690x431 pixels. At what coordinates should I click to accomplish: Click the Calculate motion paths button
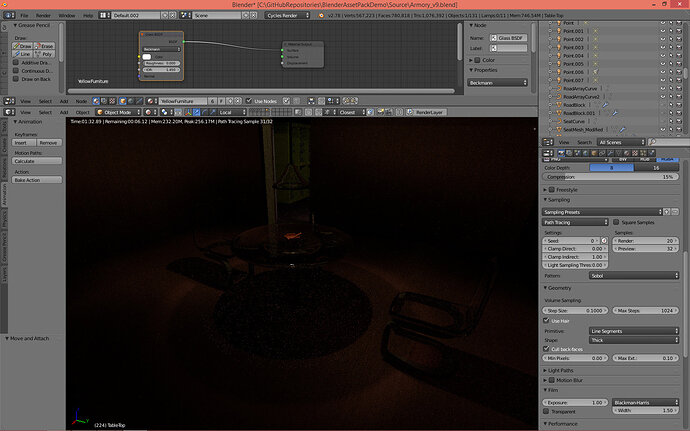tap(37, 161)
